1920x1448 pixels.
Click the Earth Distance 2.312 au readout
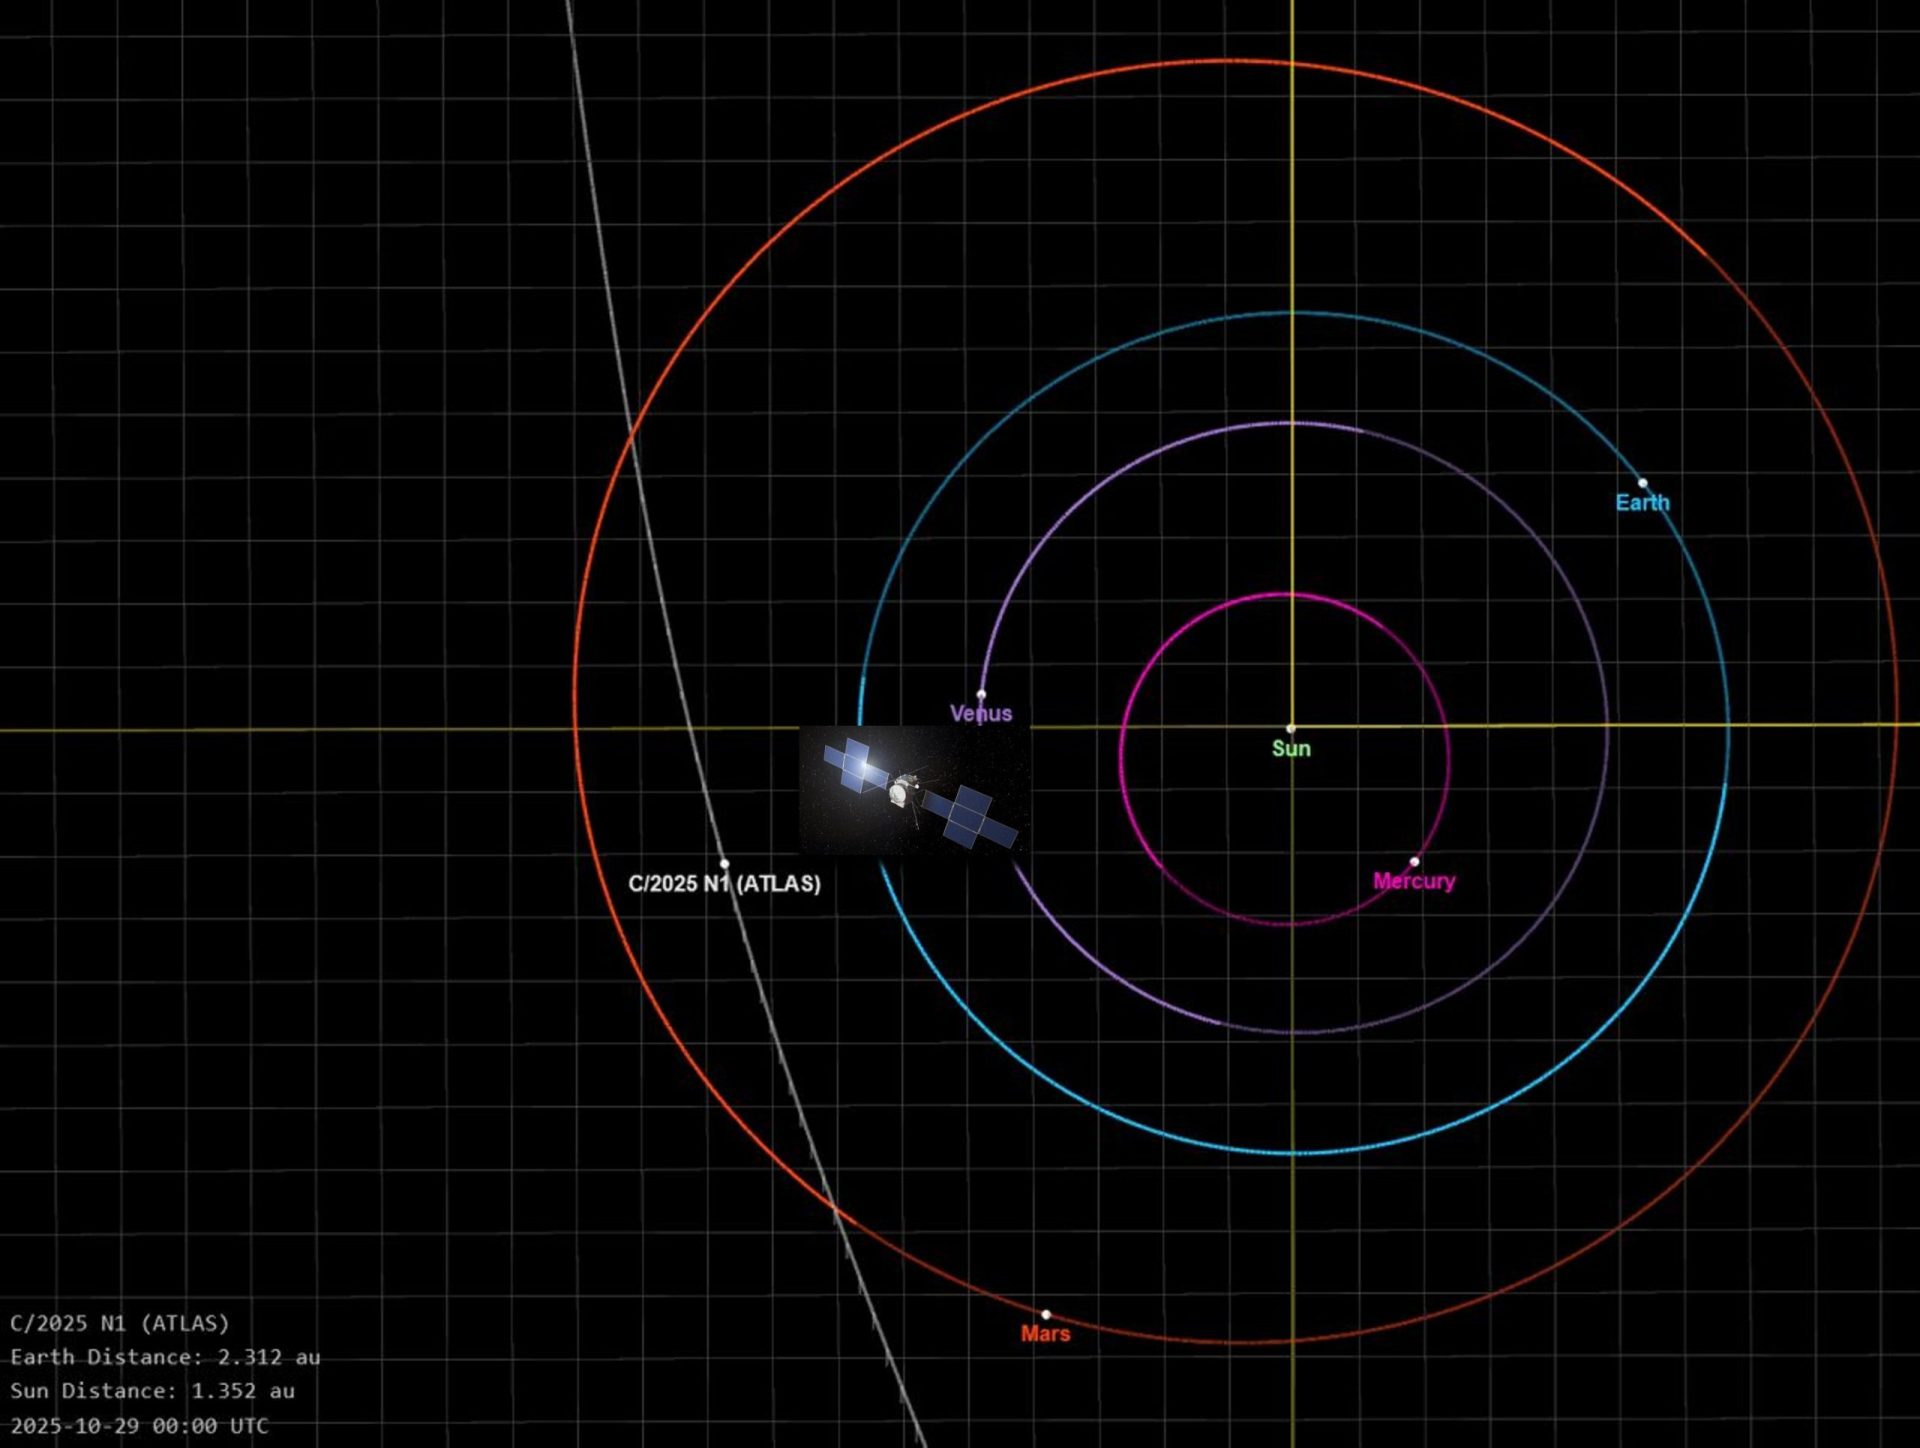[165, 1357]
